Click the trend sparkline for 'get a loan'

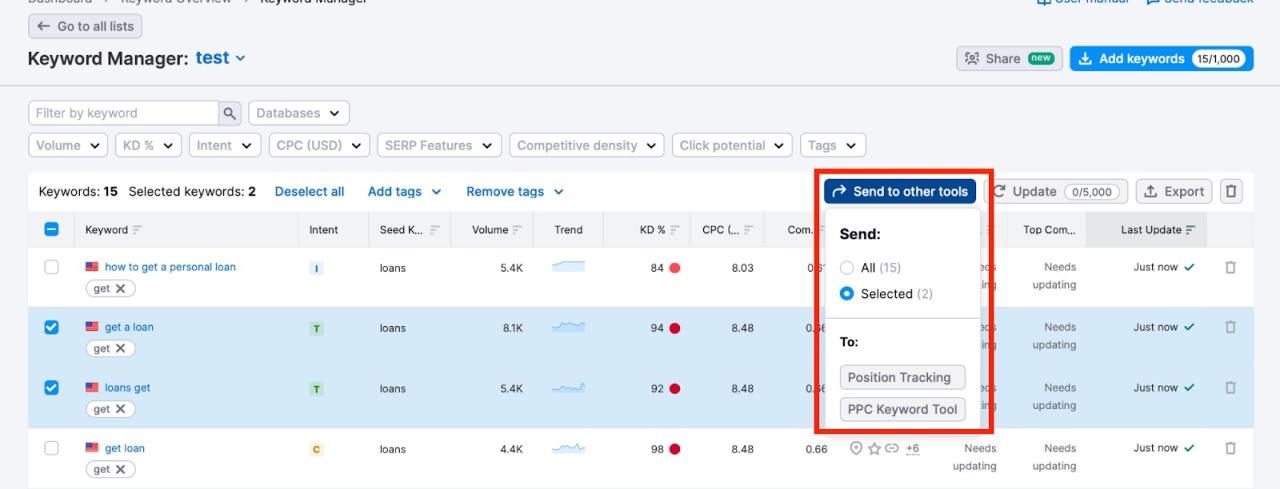[x=568, y=327]
